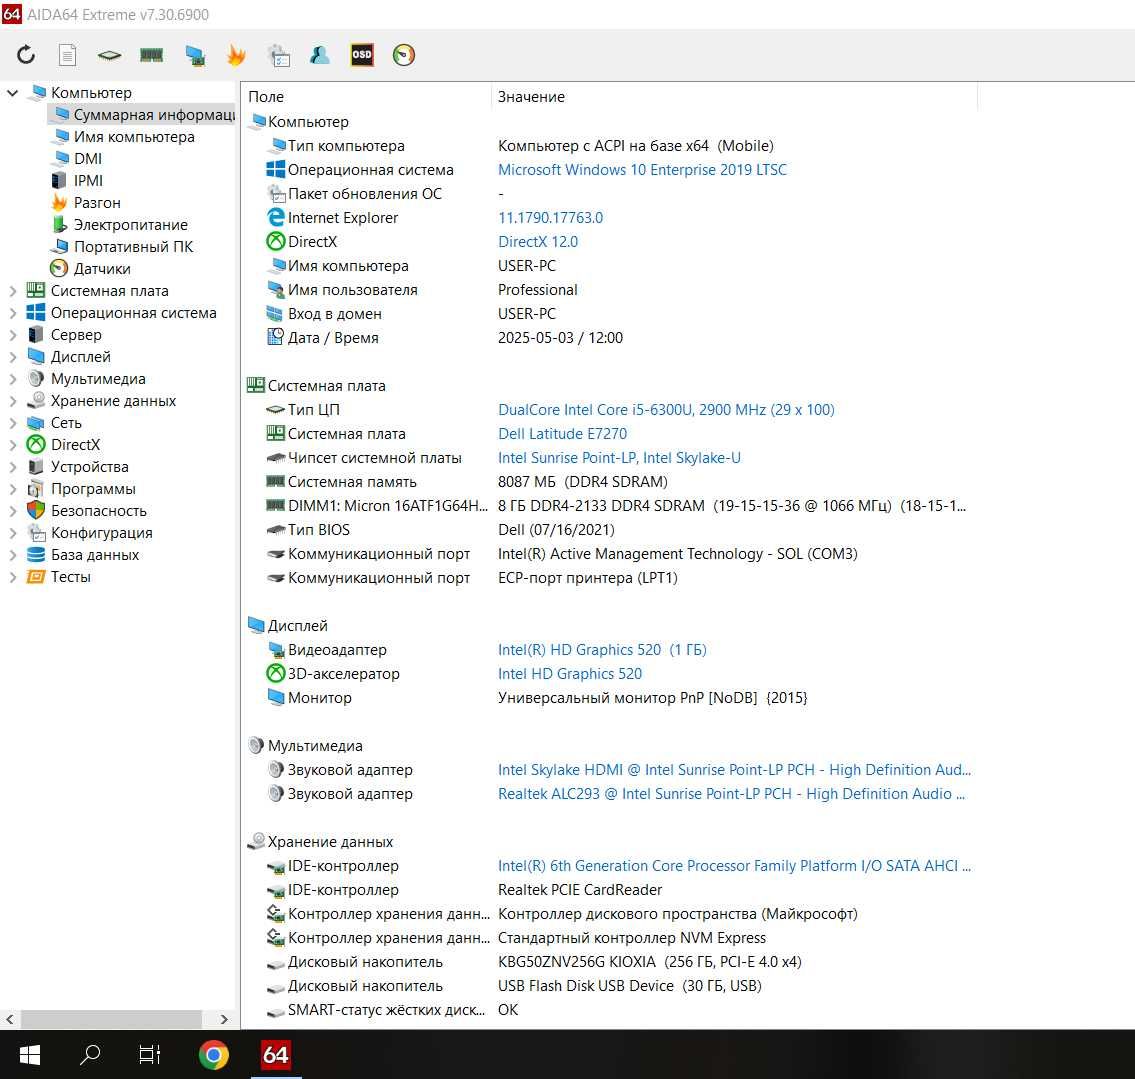Expand the Операционная система tree node

(12, 313)
